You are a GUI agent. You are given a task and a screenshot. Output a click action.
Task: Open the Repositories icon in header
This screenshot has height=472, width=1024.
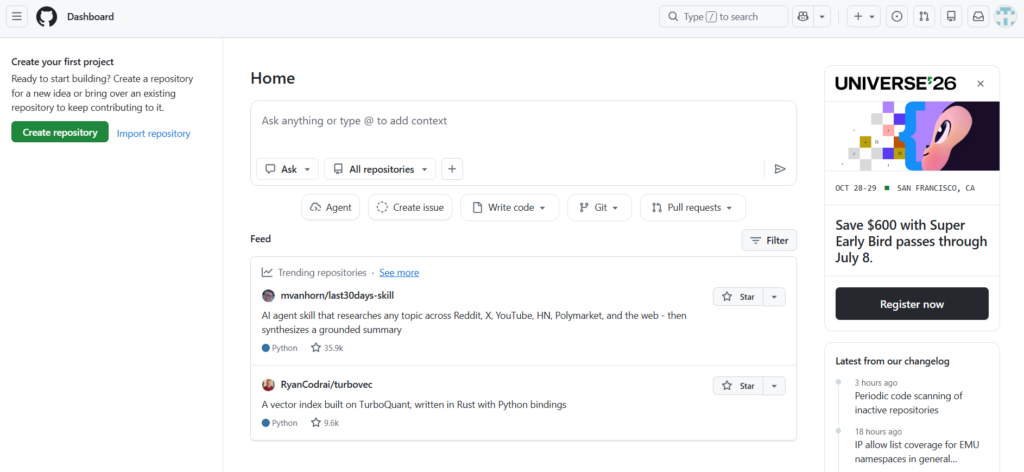951,16
